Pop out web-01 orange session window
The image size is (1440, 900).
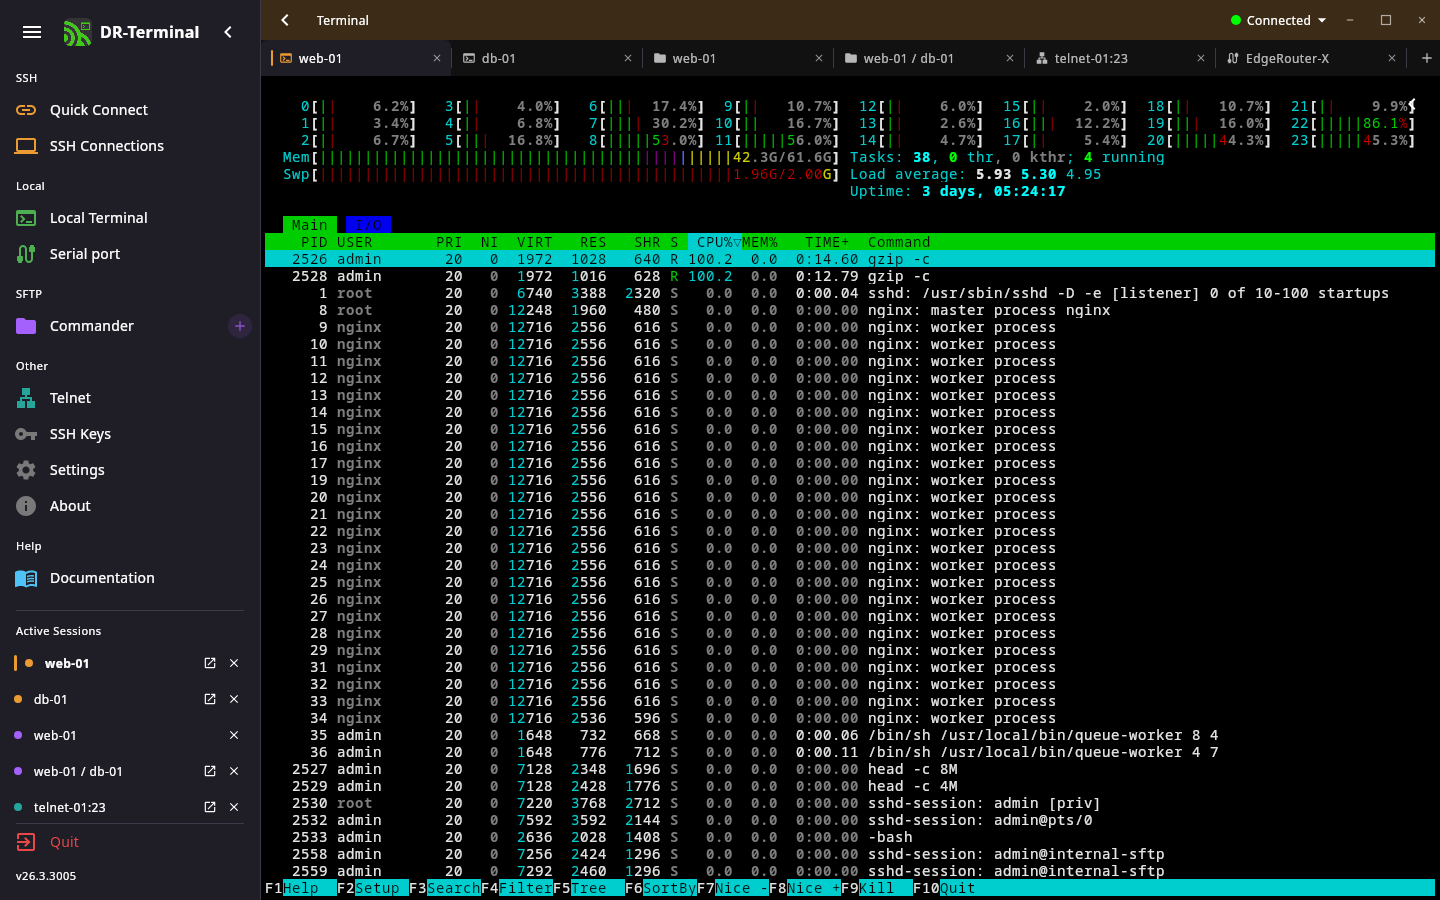click(210, 663)
